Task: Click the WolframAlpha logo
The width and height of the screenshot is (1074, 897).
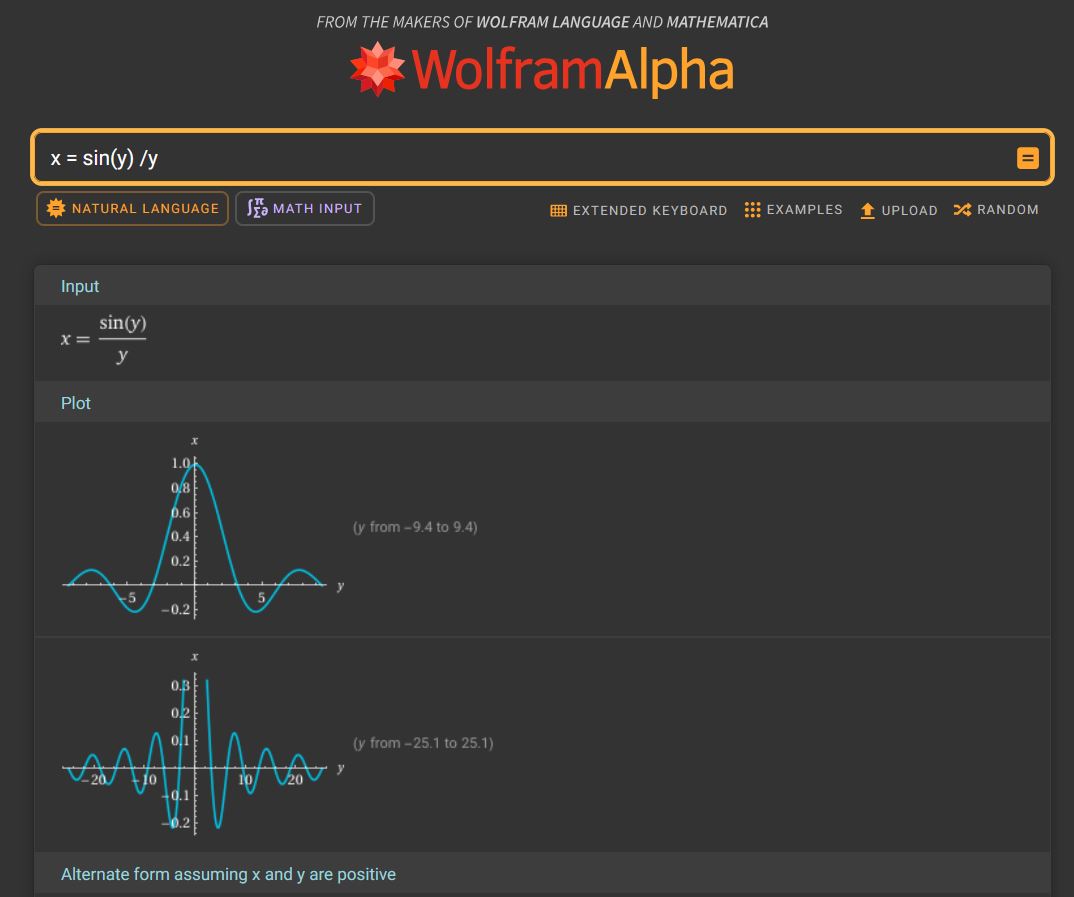Action: coord(542,70)
